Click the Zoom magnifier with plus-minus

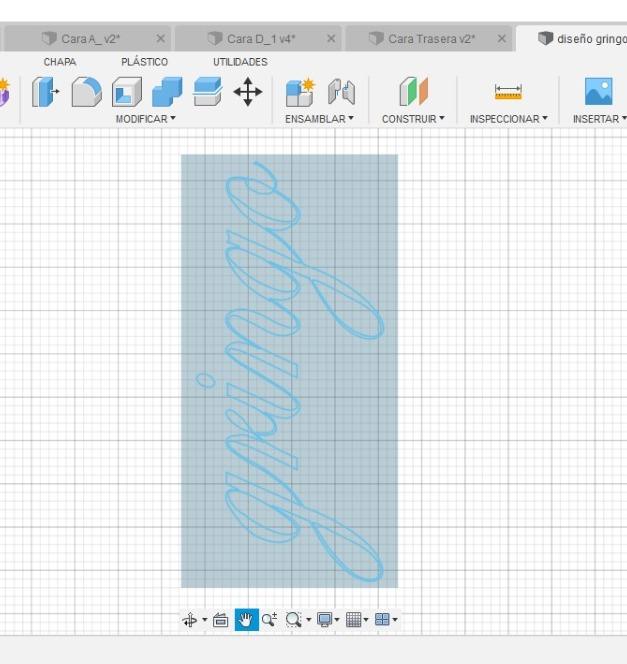coord(269,620)
